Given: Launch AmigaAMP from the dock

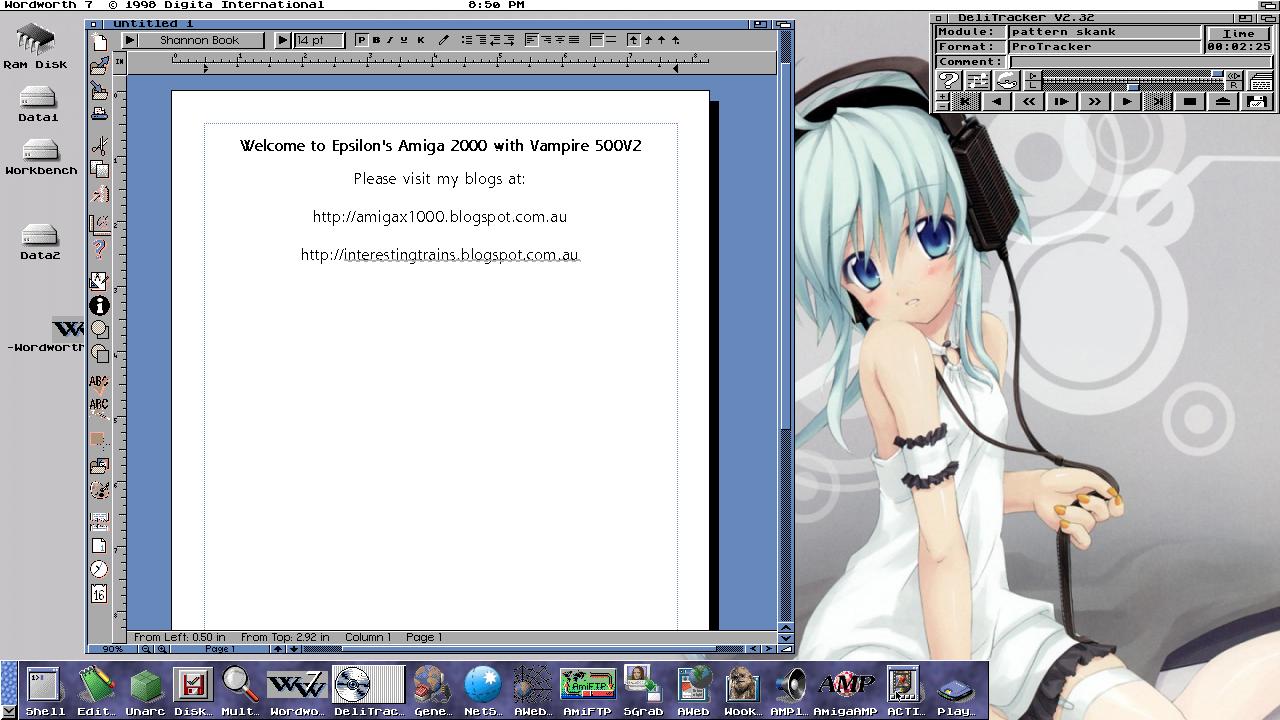Looking at the screenshot, I should point(845,691).
